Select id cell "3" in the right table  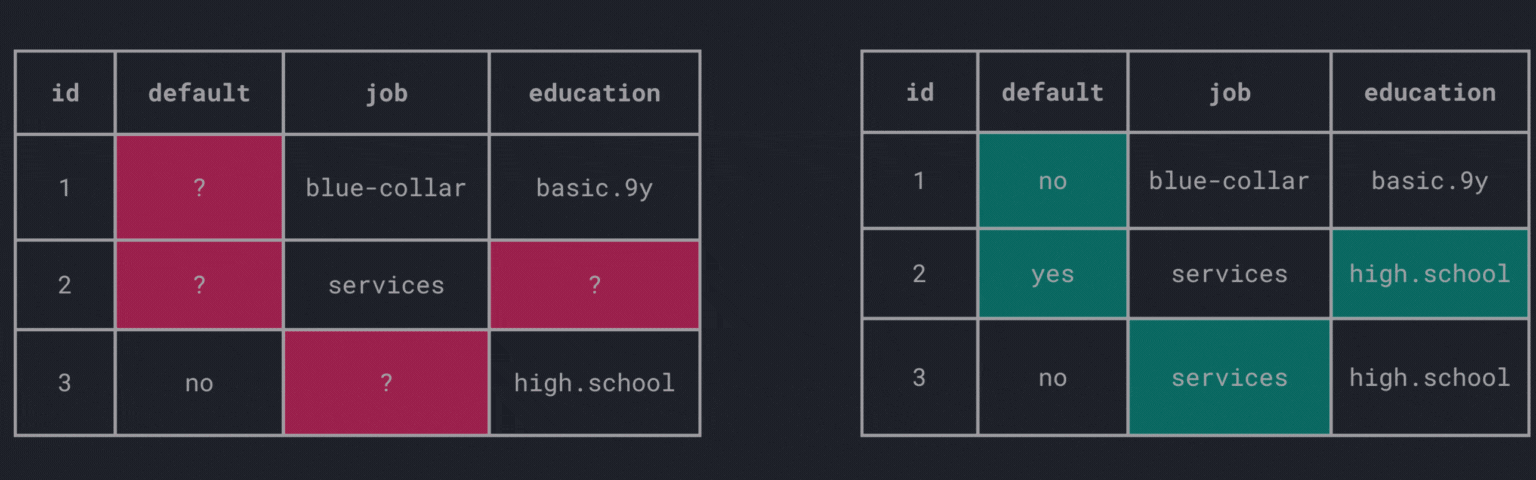click(919, 377)
